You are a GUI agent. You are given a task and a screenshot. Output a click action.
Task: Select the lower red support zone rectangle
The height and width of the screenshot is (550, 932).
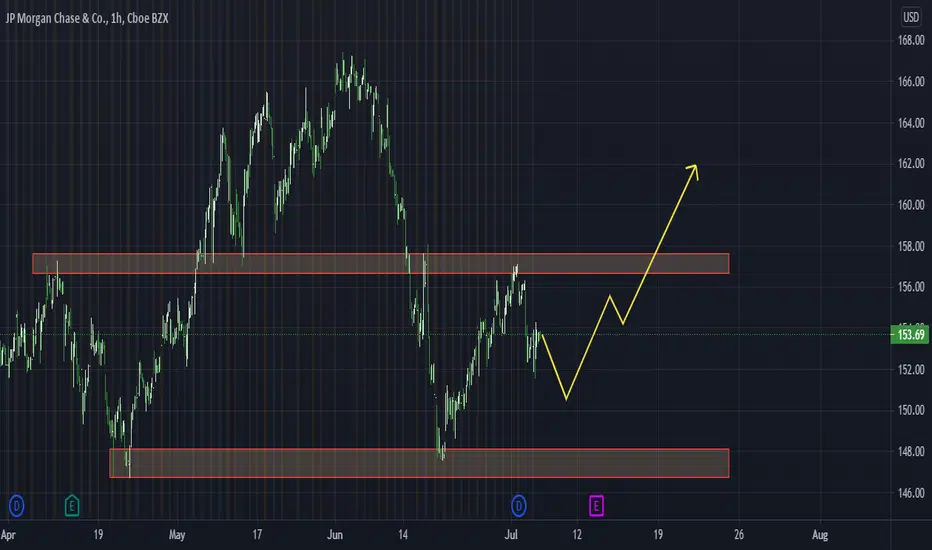[419, 463]
